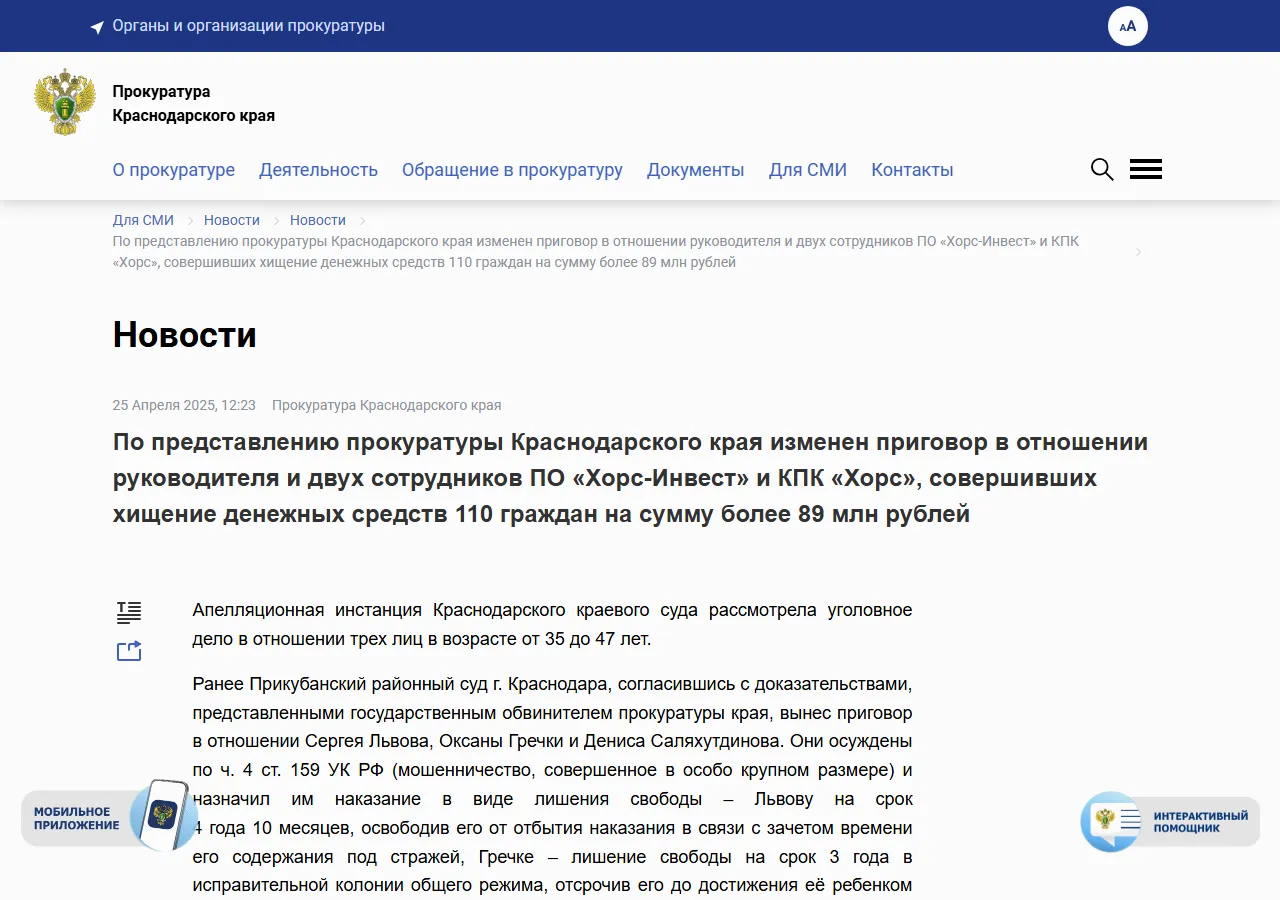This screenshot has height=900, width=1280.
Task: Click the prosecutor's office coat of arms logo
Action: (65, 102)
